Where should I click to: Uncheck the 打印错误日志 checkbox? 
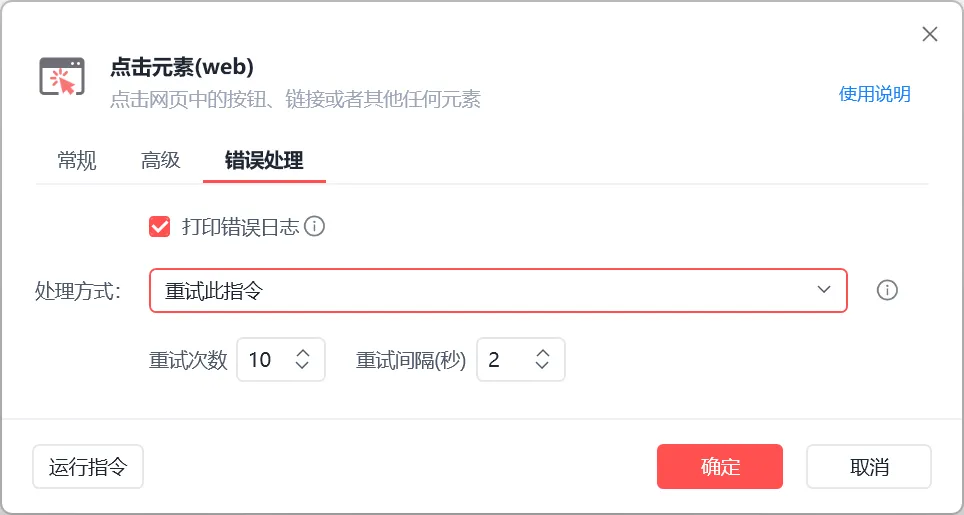(x=159, y=226)
